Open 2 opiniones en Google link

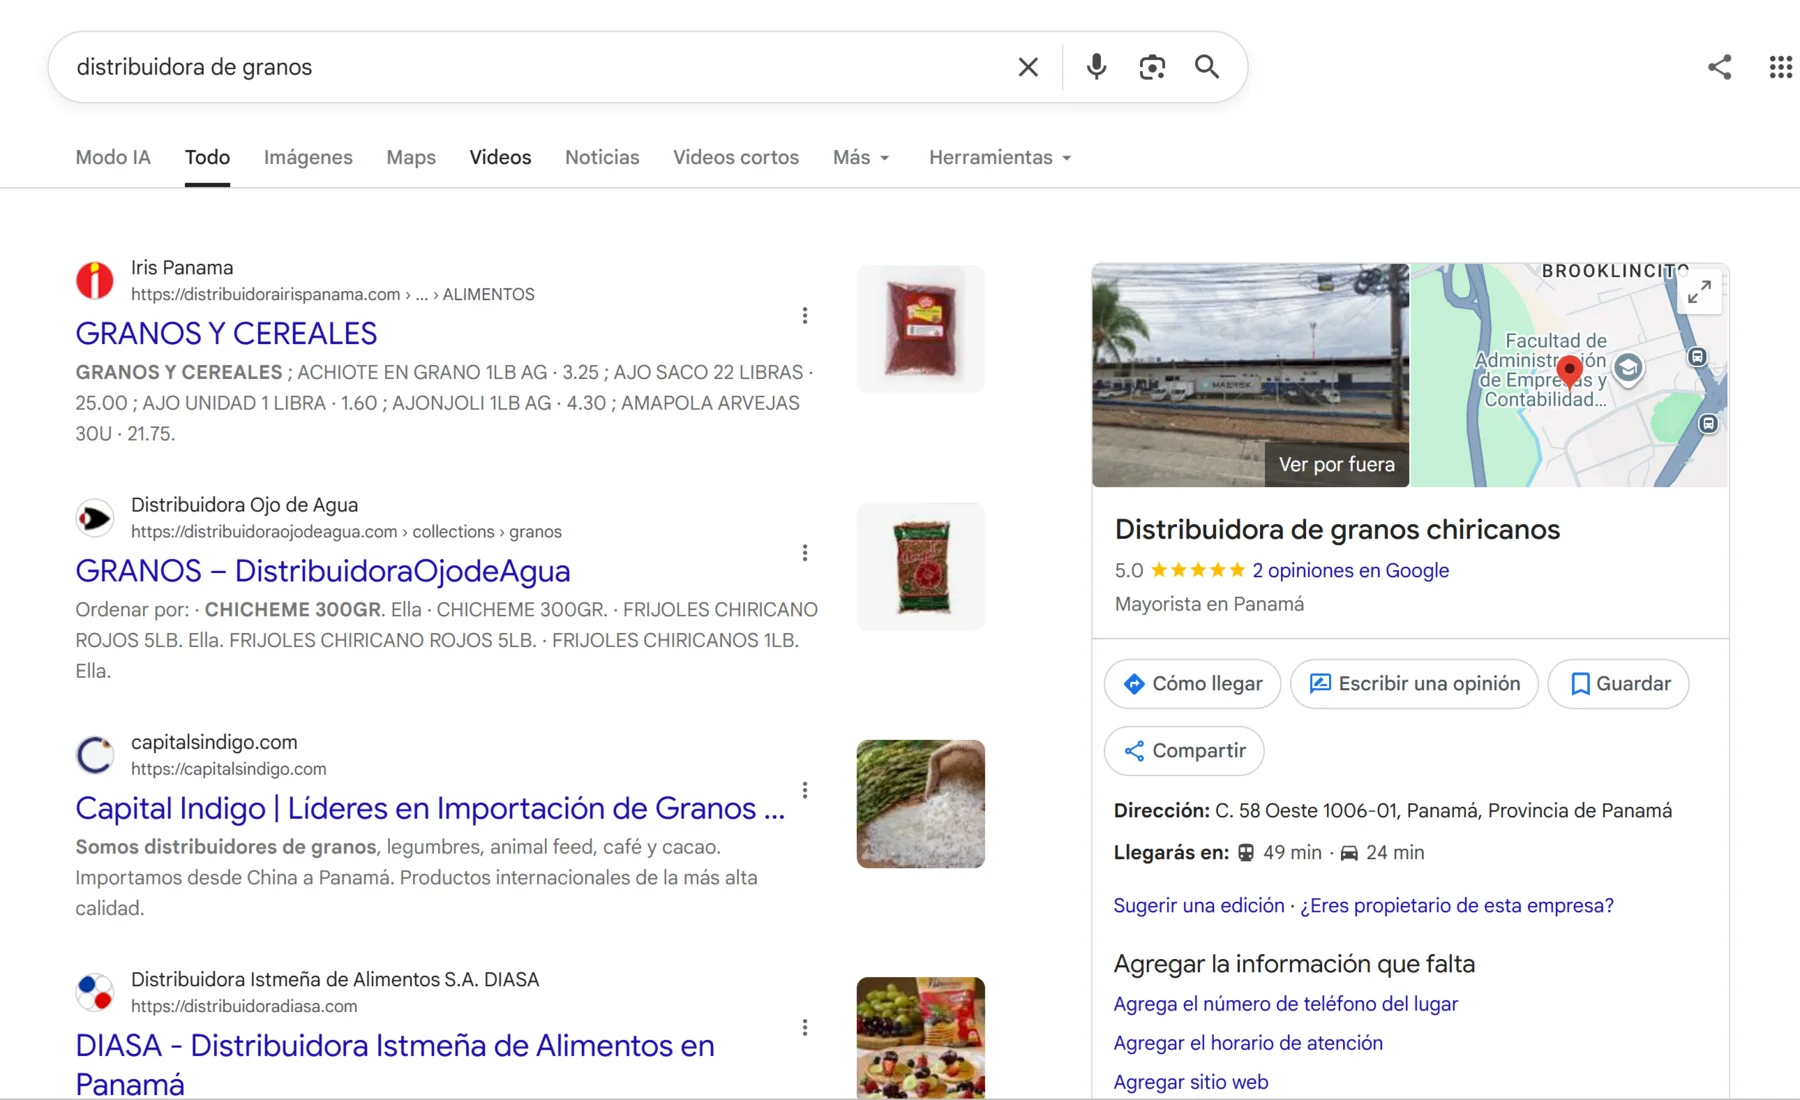click(1350, 570)
